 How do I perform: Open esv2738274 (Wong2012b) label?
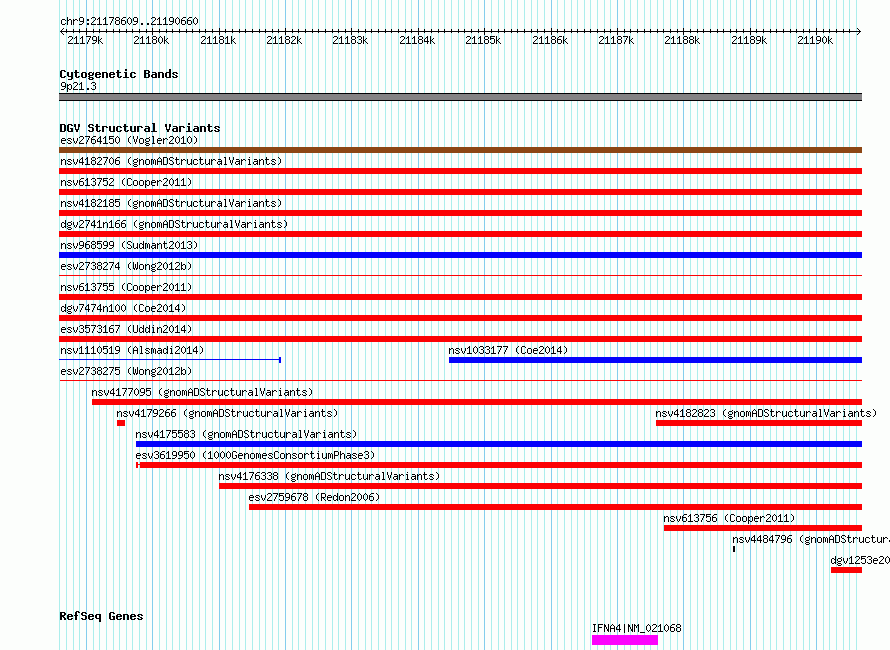[x=126, y=266]
